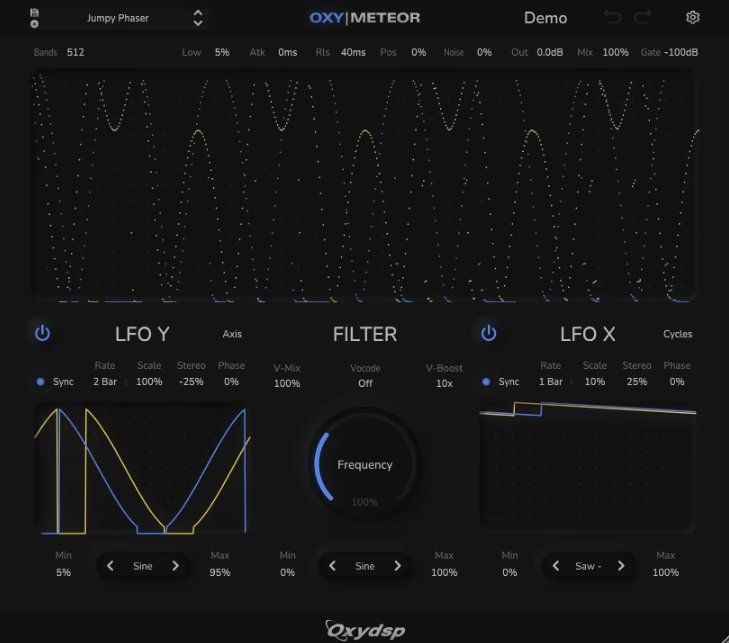Click the Bands 512 value

pos(75,52)
